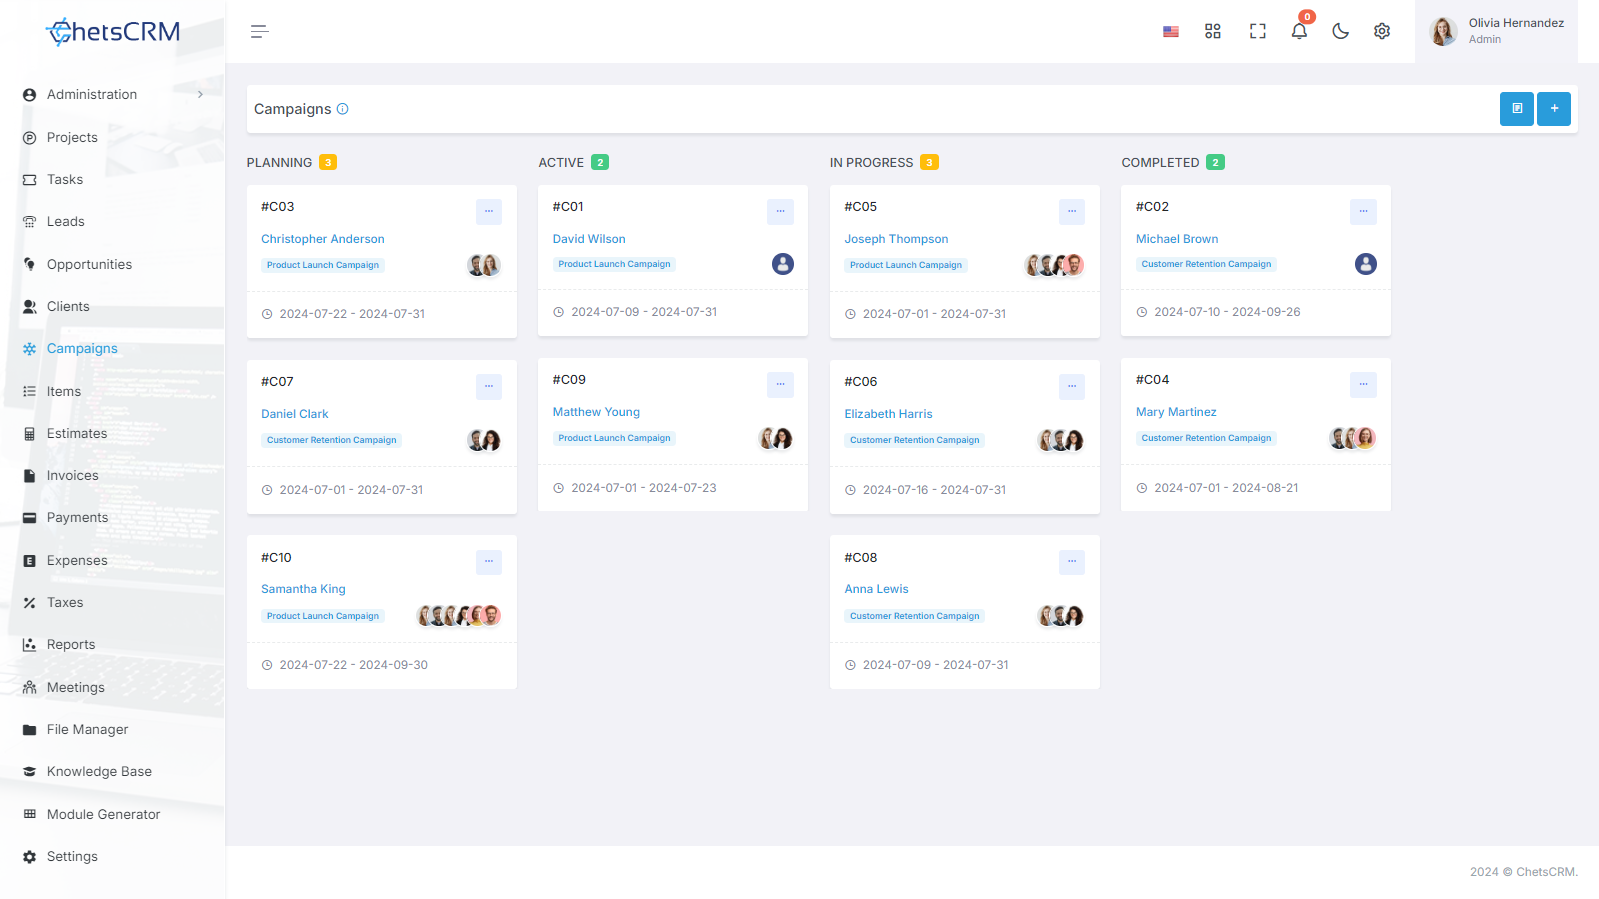Open the options menu on card #C10

(489, 562)
